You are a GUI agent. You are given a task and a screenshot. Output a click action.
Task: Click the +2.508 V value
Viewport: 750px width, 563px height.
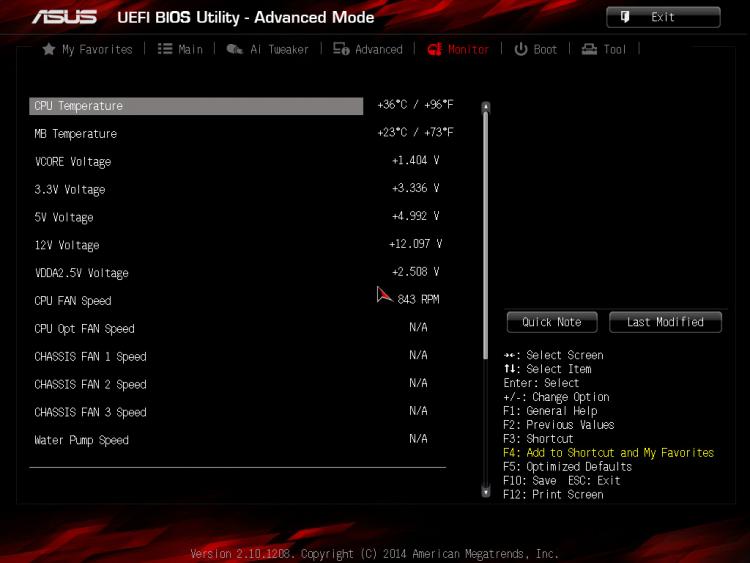pos(416,272)
